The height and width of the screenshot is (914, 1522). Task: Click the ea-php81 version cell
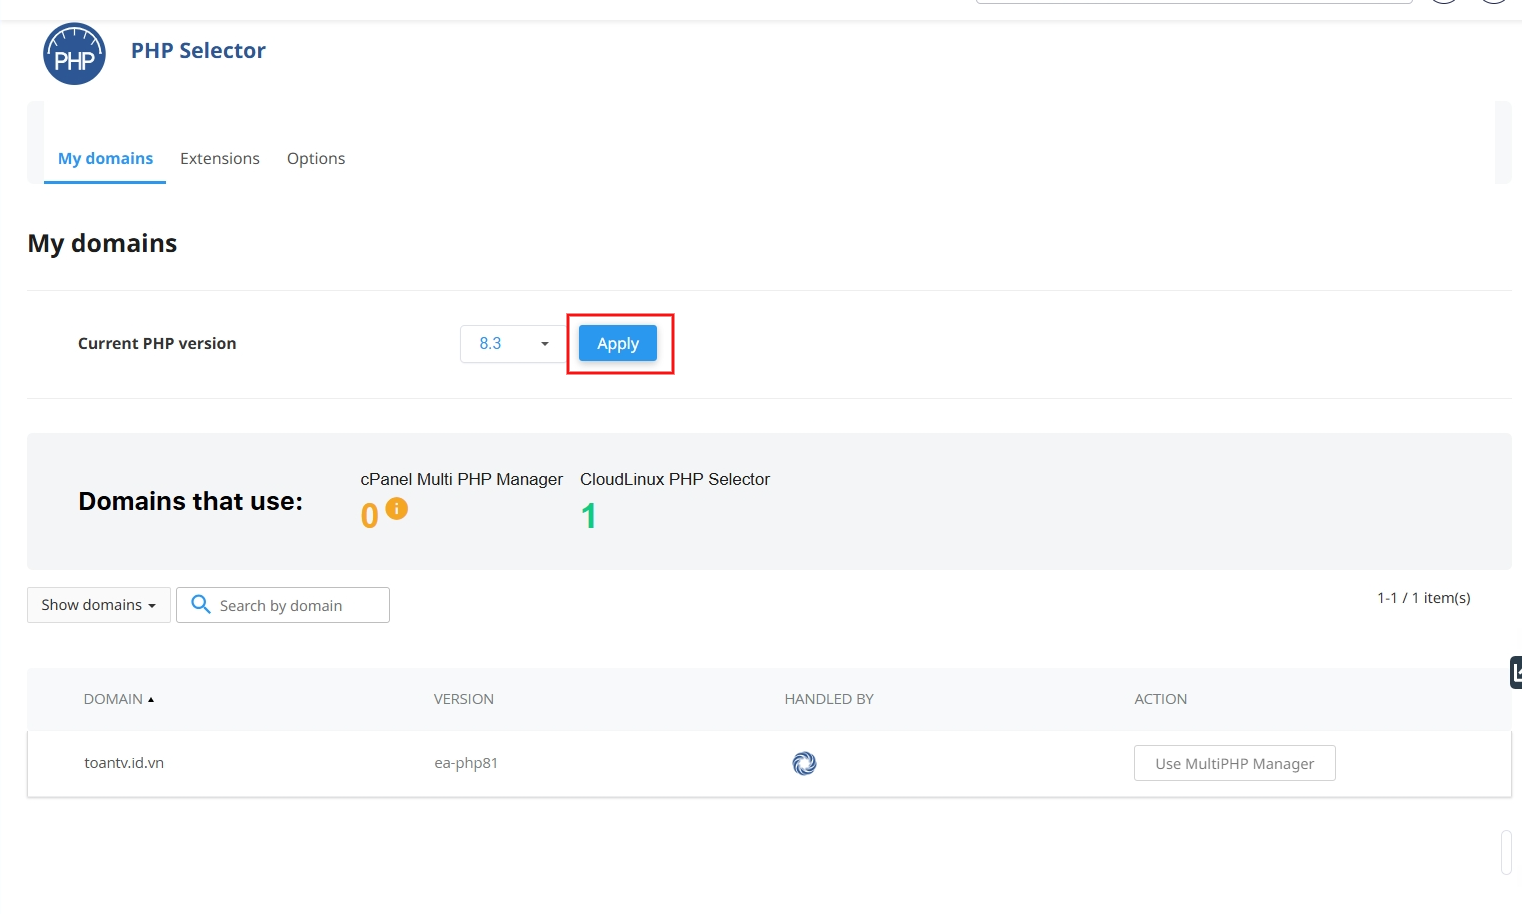(466, 763)
